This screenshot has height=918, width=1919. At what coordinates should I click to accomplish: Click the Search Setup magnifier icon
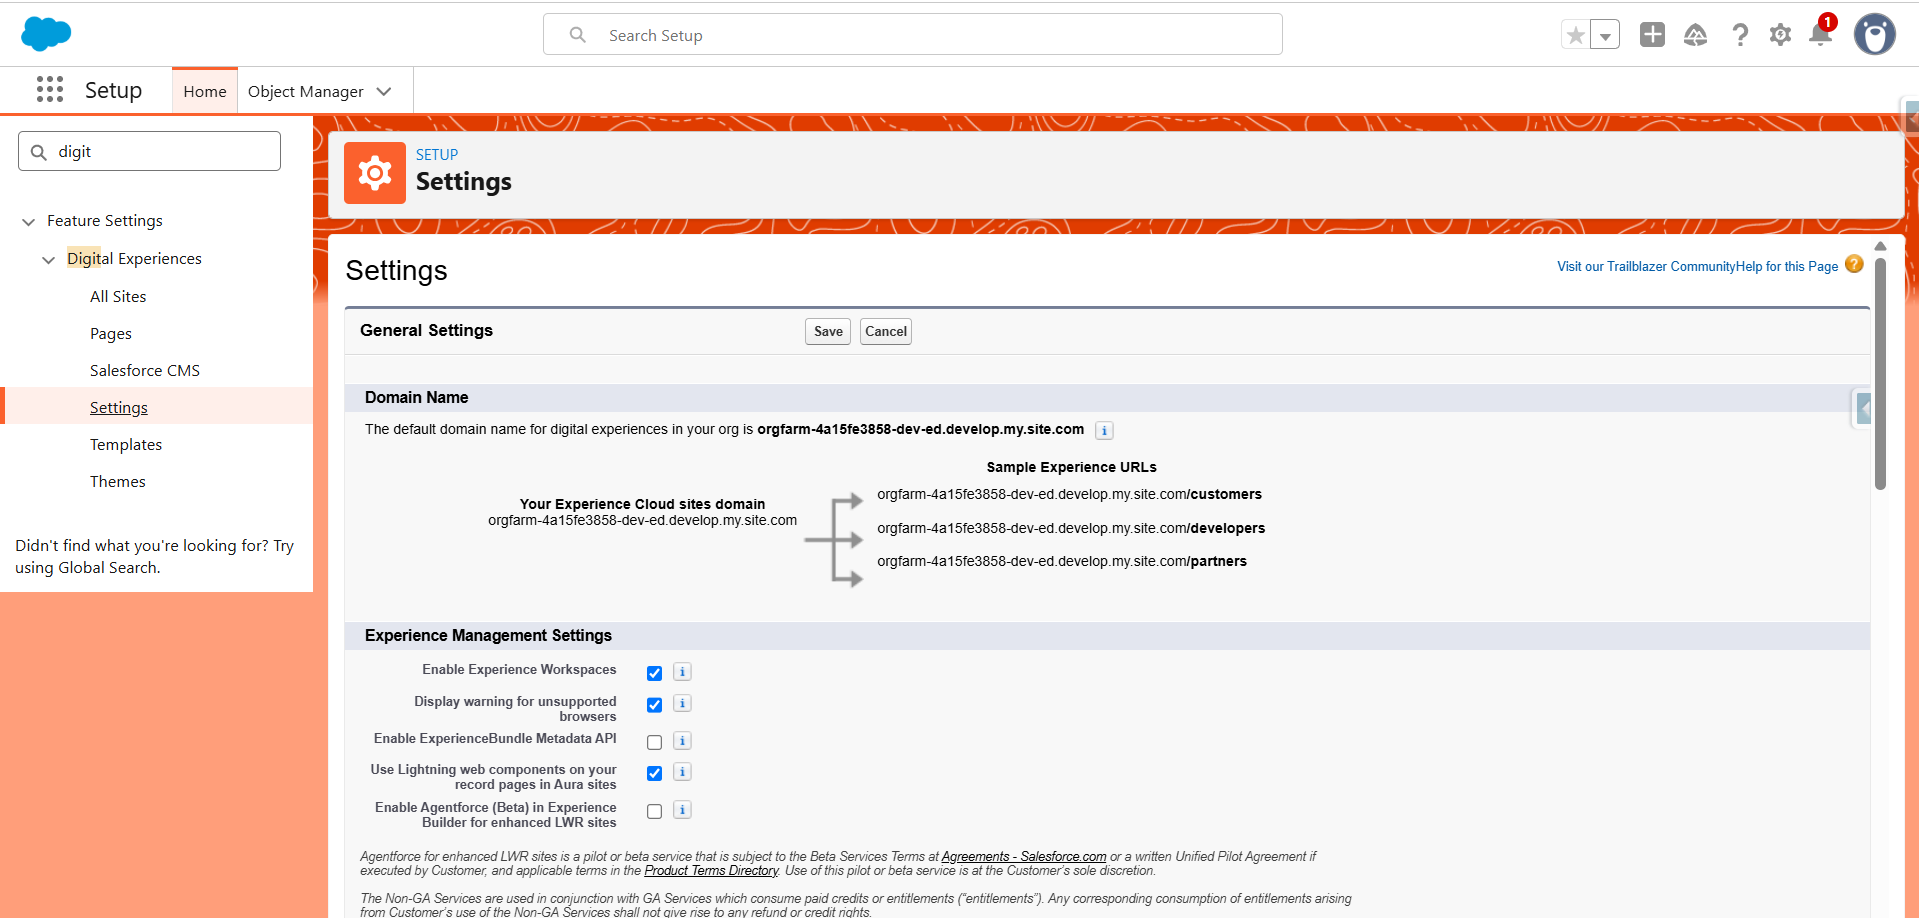(577, 35)
